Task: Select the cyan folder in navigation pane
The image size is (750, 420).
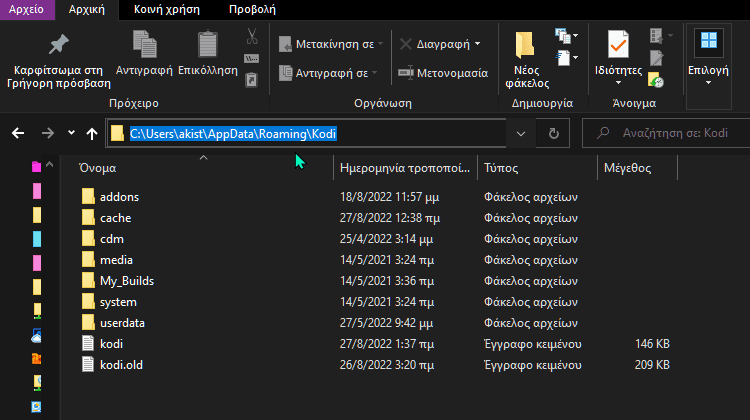Action: click(37, 239)
